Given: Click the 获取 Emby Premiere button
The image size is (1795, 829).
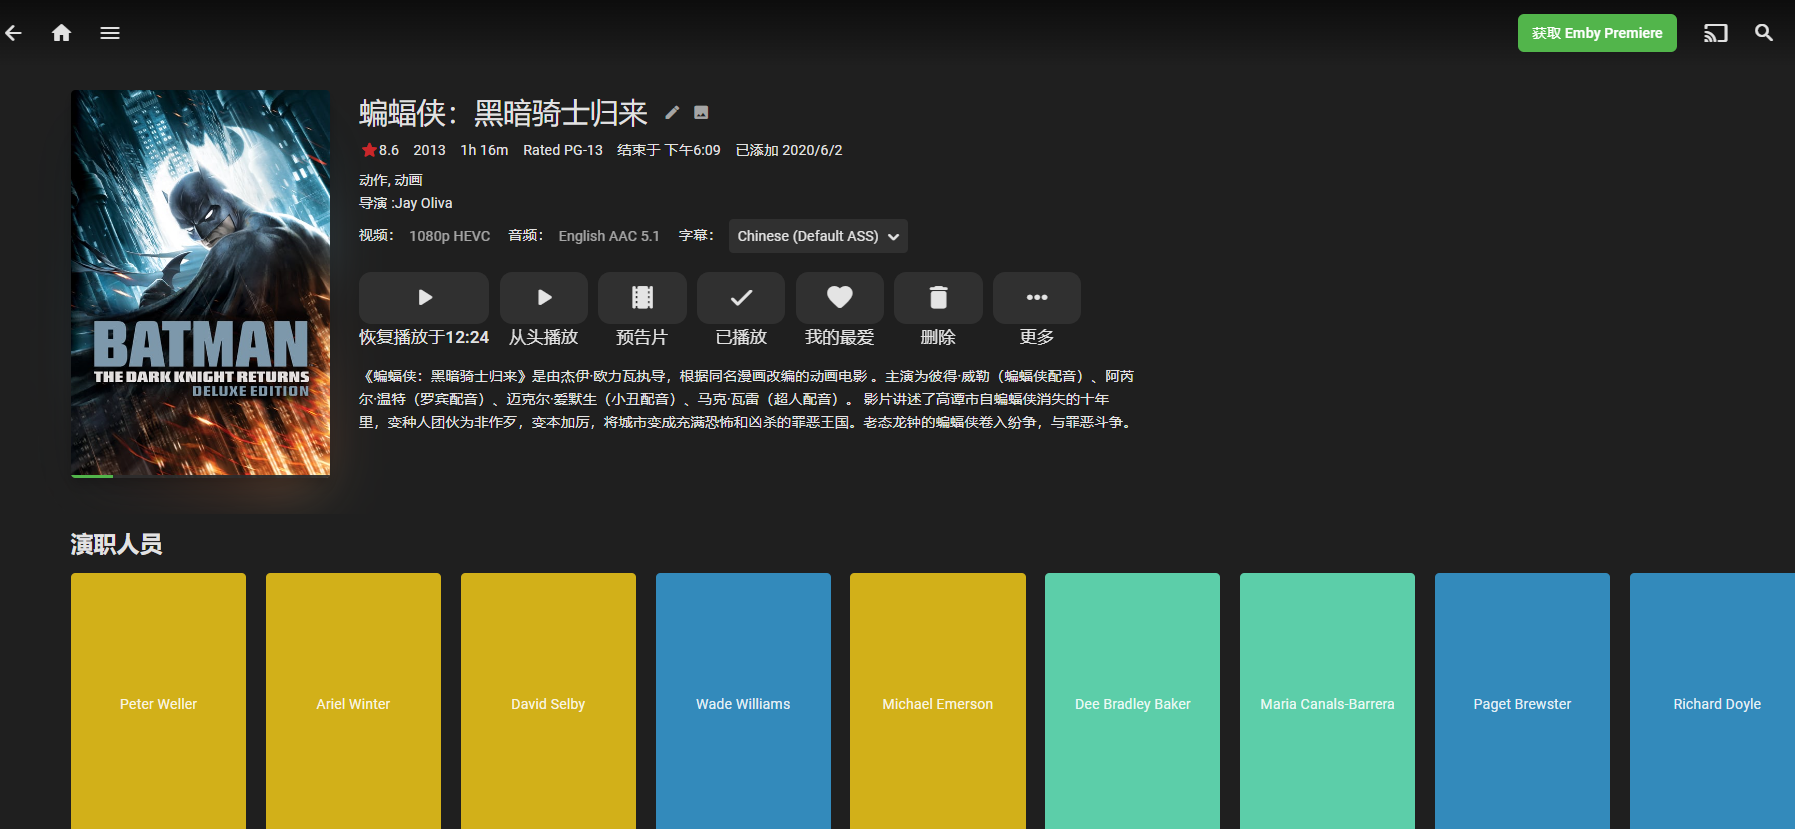Looking at the screenshot, I should pos(1597,33).
